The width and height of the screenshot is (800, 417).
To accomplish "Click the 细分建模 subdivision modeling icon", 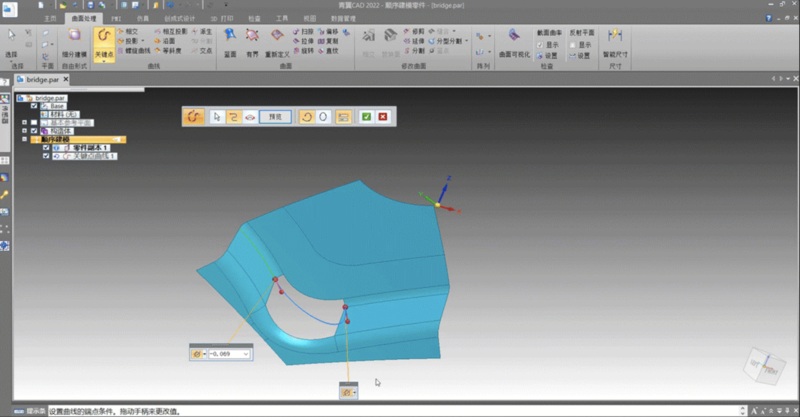I will (73, 40).
